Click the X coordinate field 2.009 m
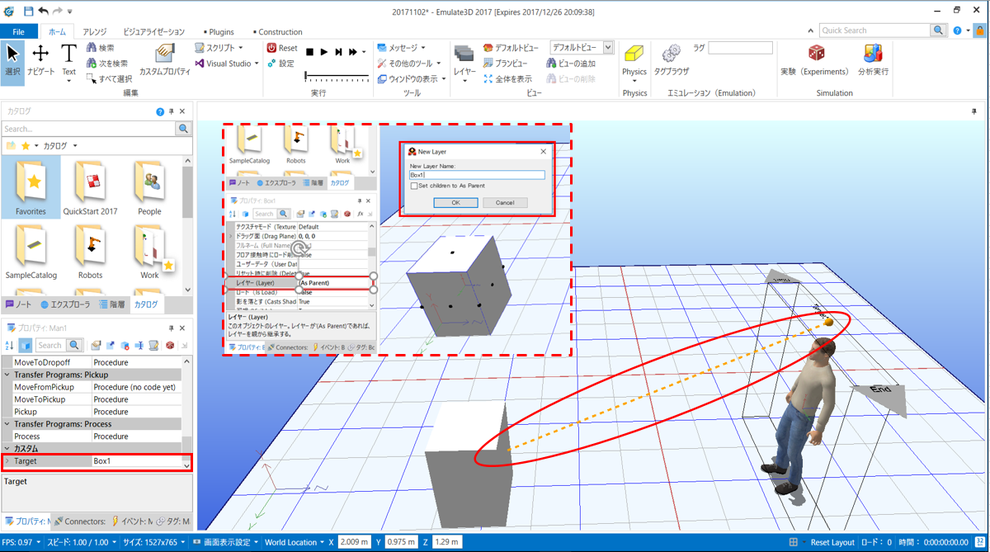 click(354, 542)
